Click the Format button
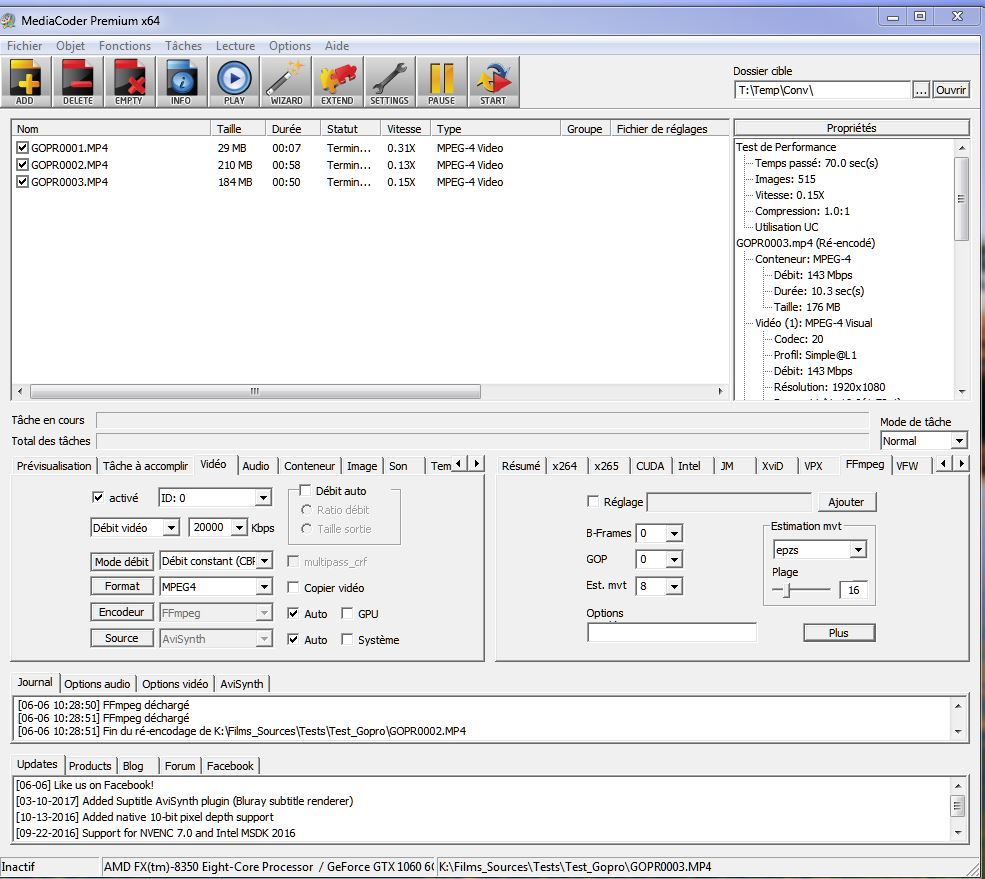 tap(122, 586)
